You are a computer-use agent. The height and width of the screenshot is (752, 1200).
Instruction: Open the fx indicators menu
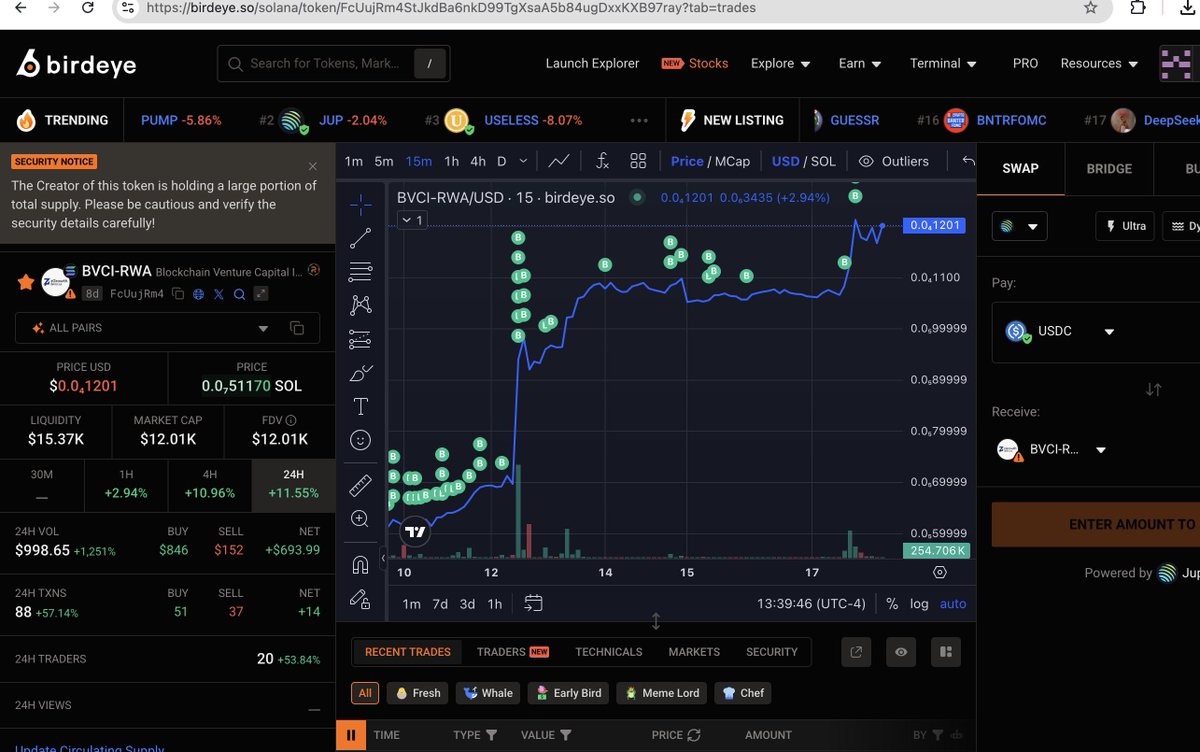click(602, 161)
